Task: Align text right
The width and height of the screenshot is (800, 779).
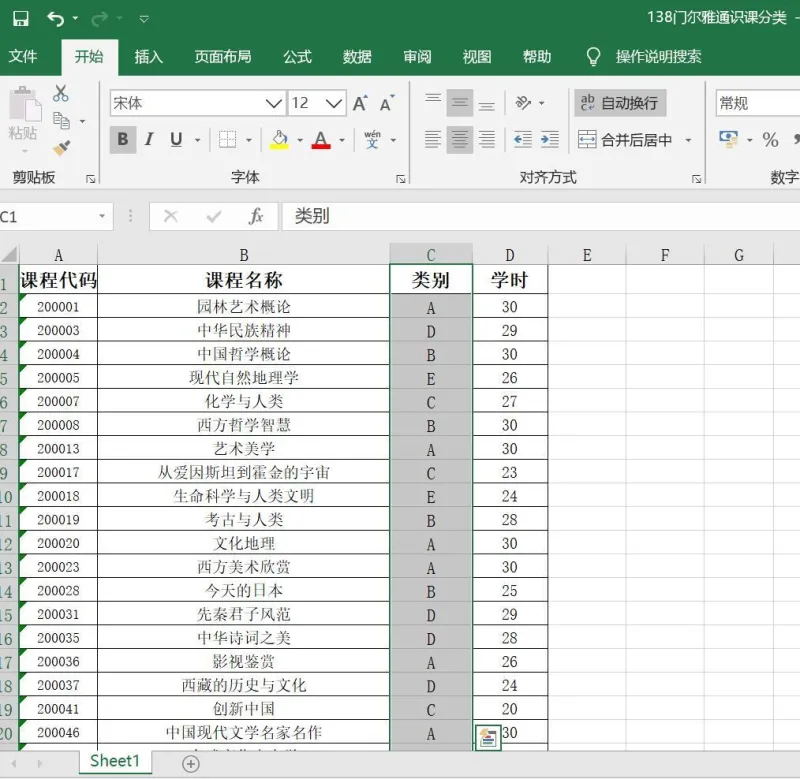Action: [487, 139]
